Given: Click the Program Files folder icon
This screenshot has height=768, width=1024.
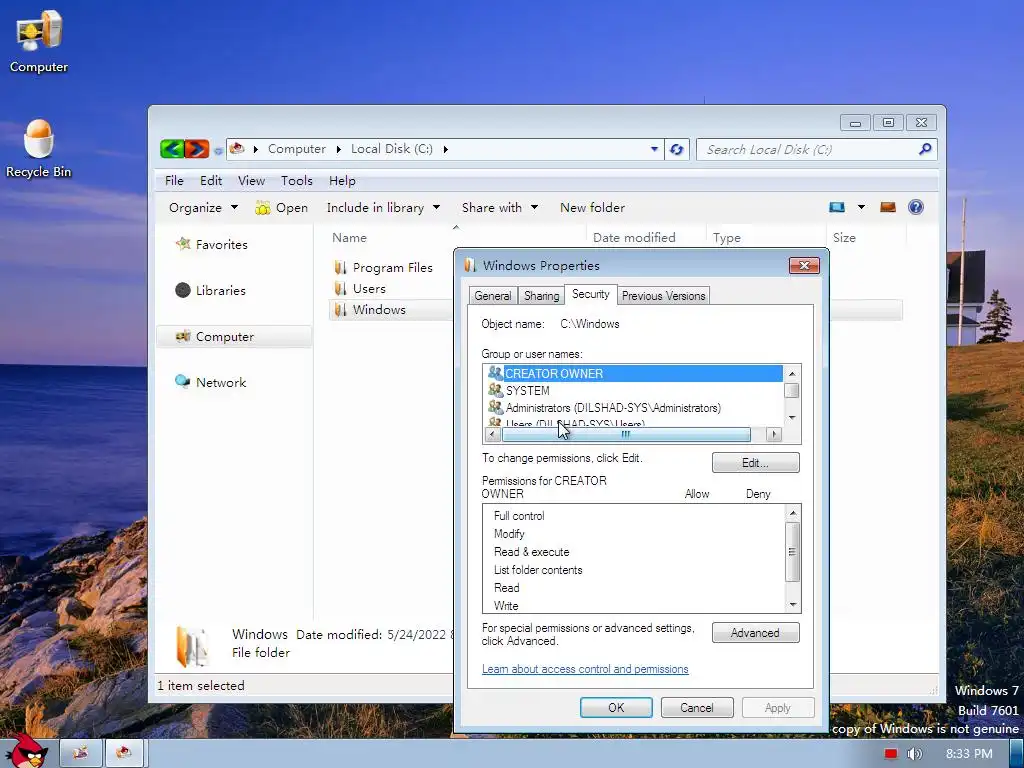Looking at the screenshot, I should [x=340, y=267].
